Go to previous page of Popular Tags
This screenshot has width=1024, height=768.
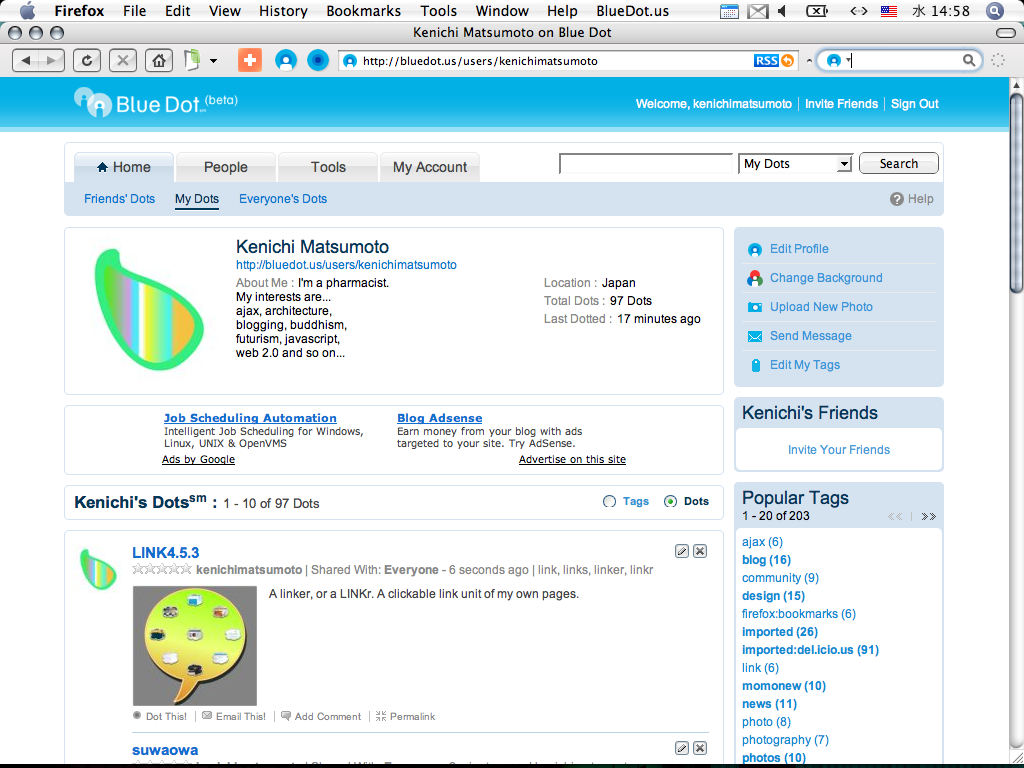[895, 517]
